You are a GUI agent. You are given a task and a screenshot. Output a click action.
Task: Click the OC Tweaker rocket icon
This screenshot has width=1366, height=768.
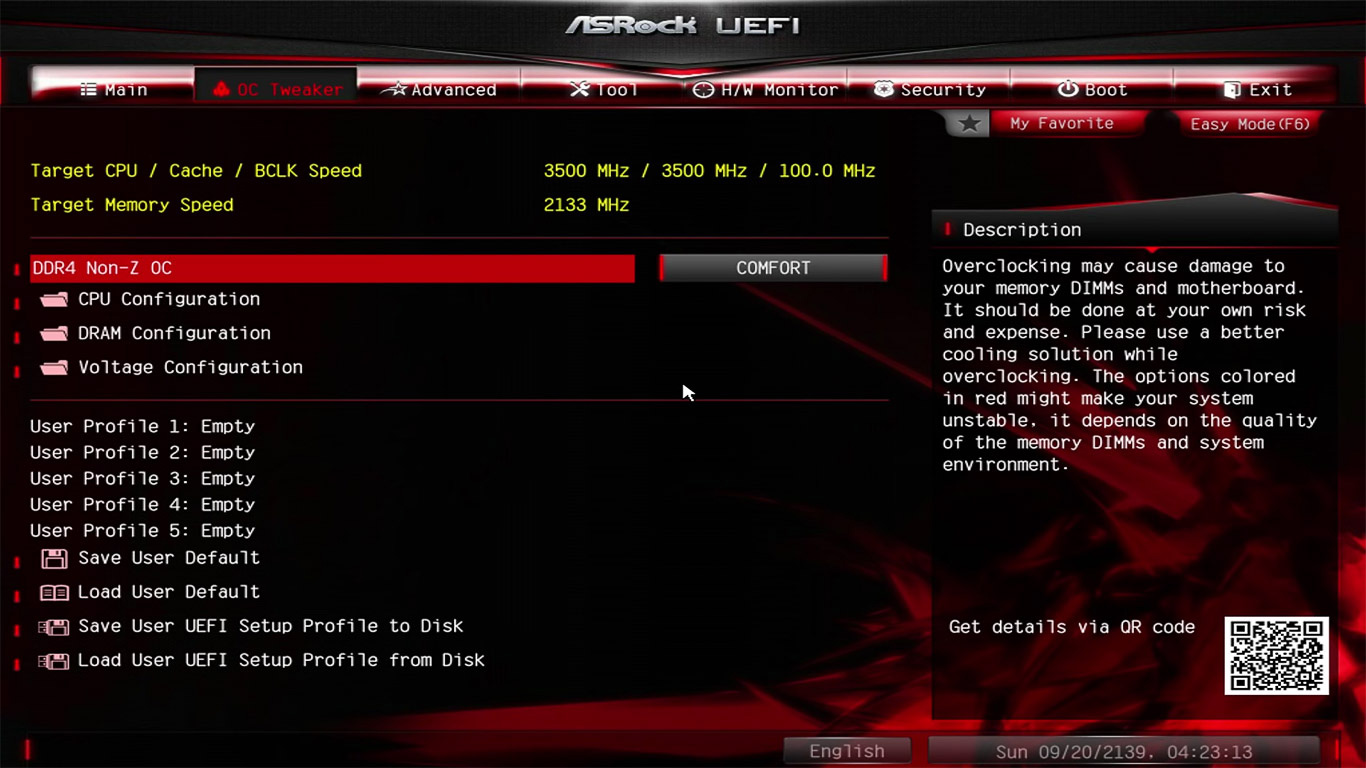(x=221, y=90)
